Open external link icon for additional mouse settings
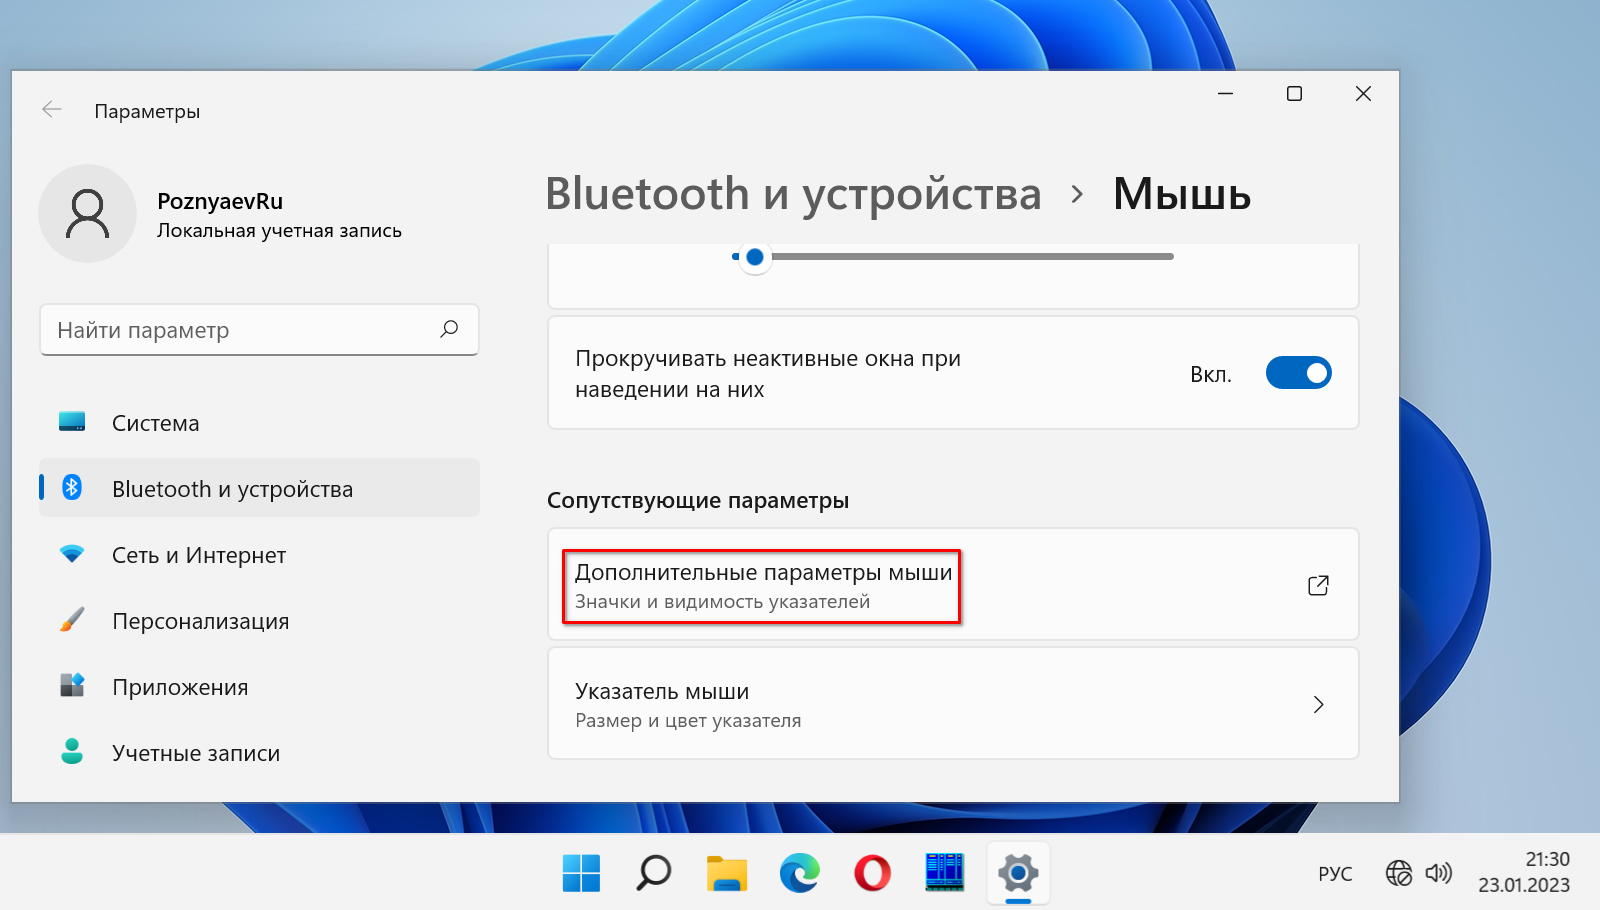 click(1318, 585)
